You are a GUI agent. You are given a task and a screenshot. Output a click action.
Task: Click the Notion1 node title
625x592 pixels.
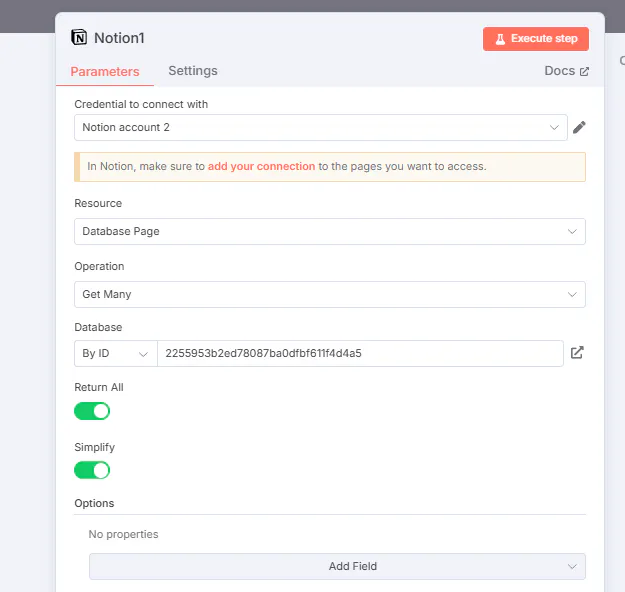[119, 38]
